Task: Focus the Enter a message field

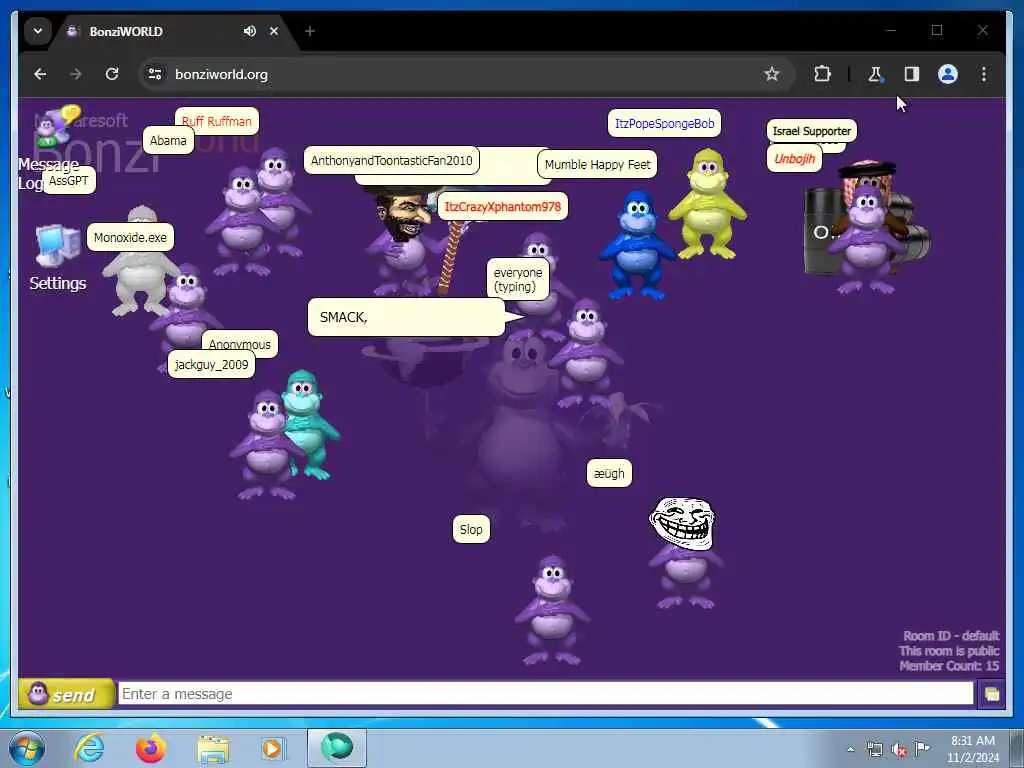Action: pos(545,694)
